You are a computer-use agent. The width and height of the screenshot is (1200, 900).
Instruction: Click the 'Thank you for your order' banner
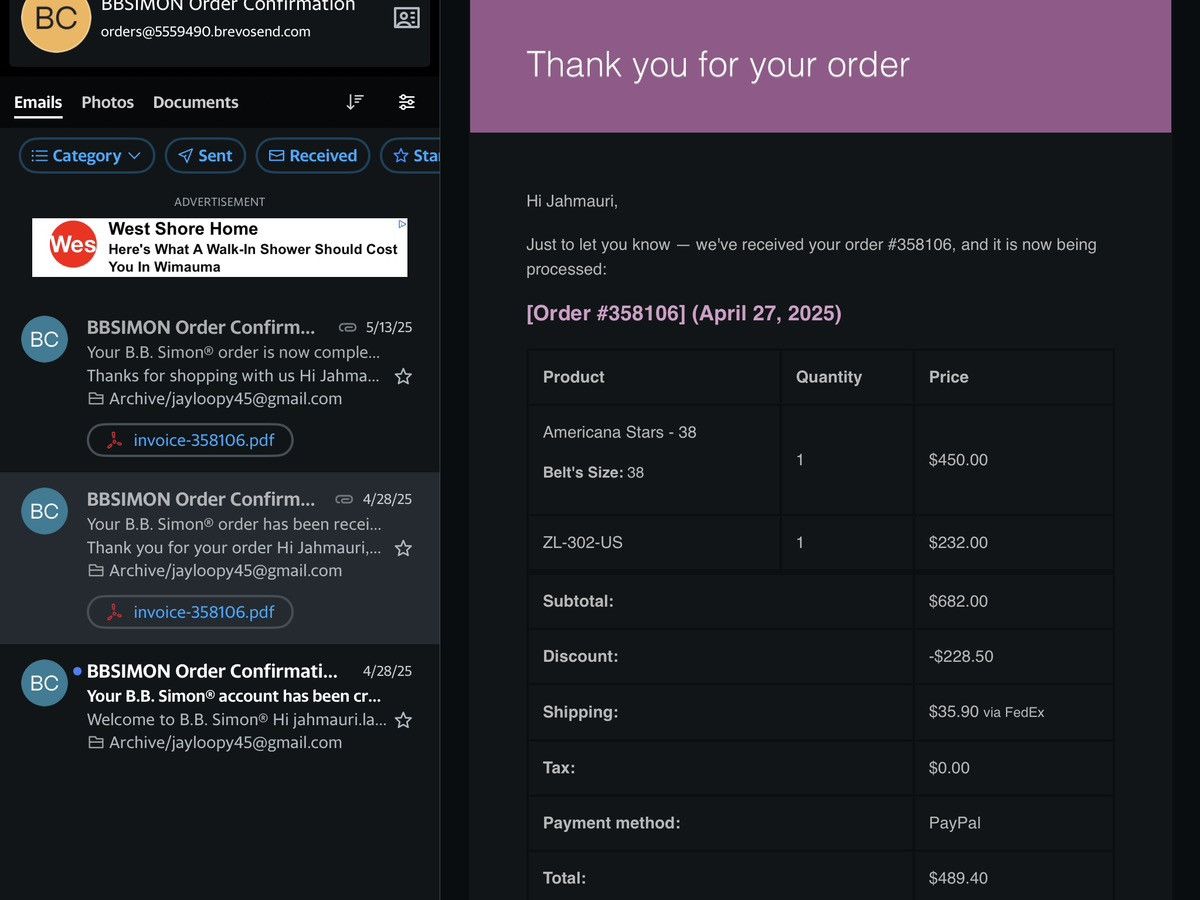(x=820, y=66)
